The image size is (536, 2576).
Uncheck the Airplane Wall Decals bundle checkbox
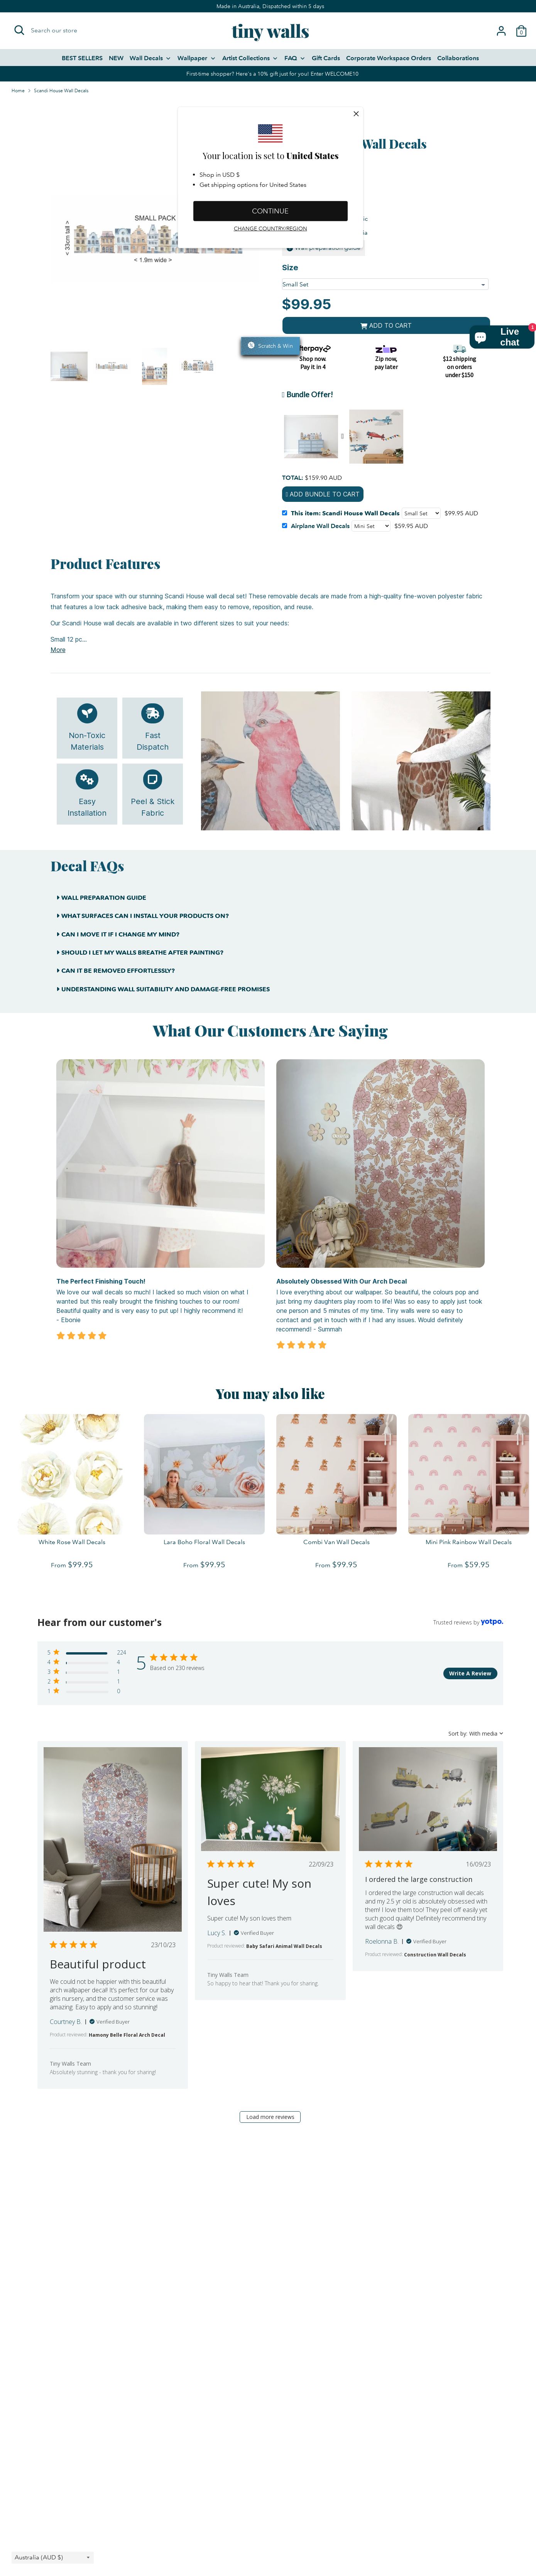tap(285, 525)
